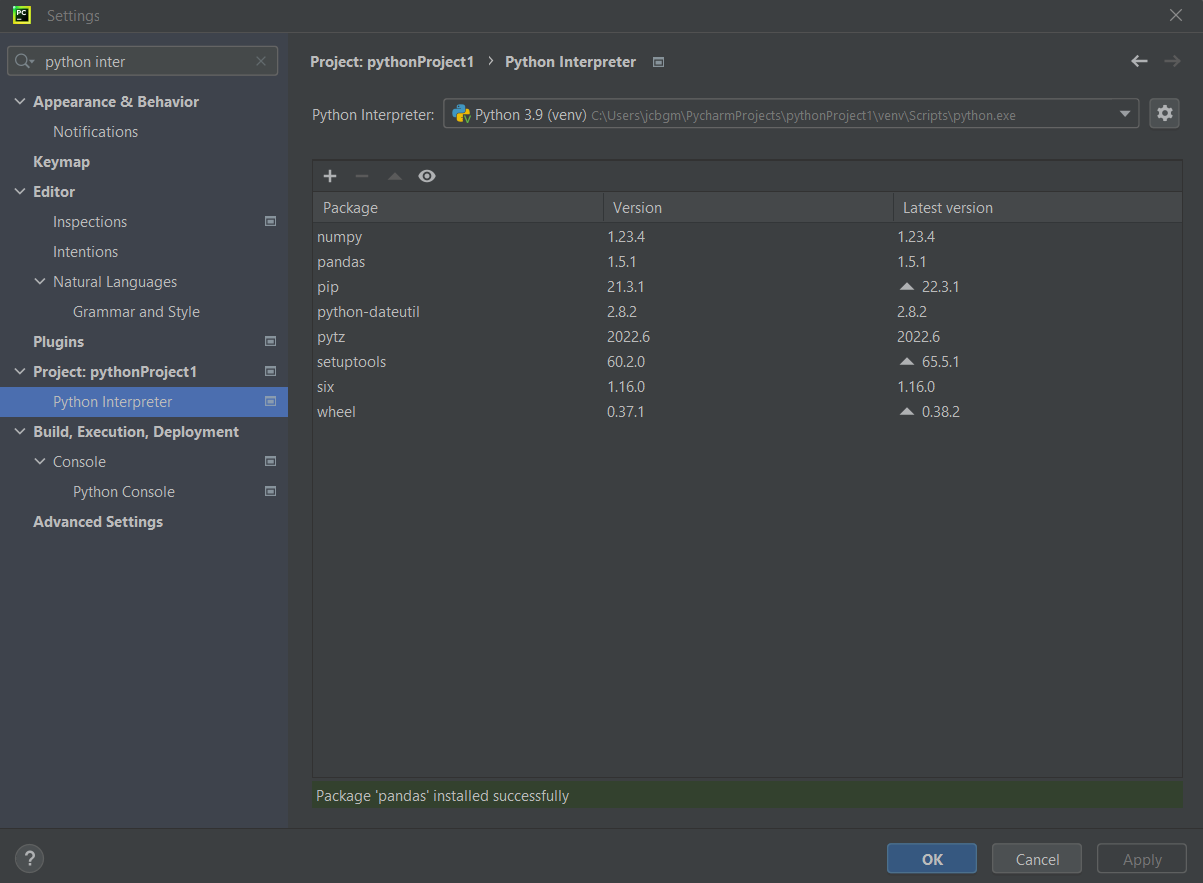Click the Apply button
1203x883 pixels.
(x=1142, y=859)
